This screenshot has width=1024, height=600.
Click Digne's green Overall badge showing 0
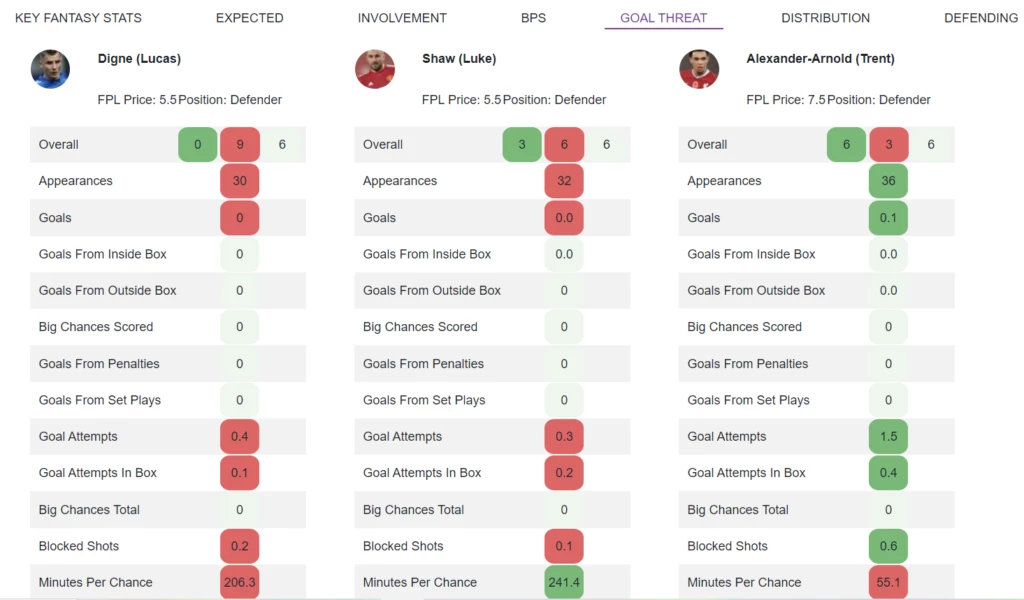[198, 144]
